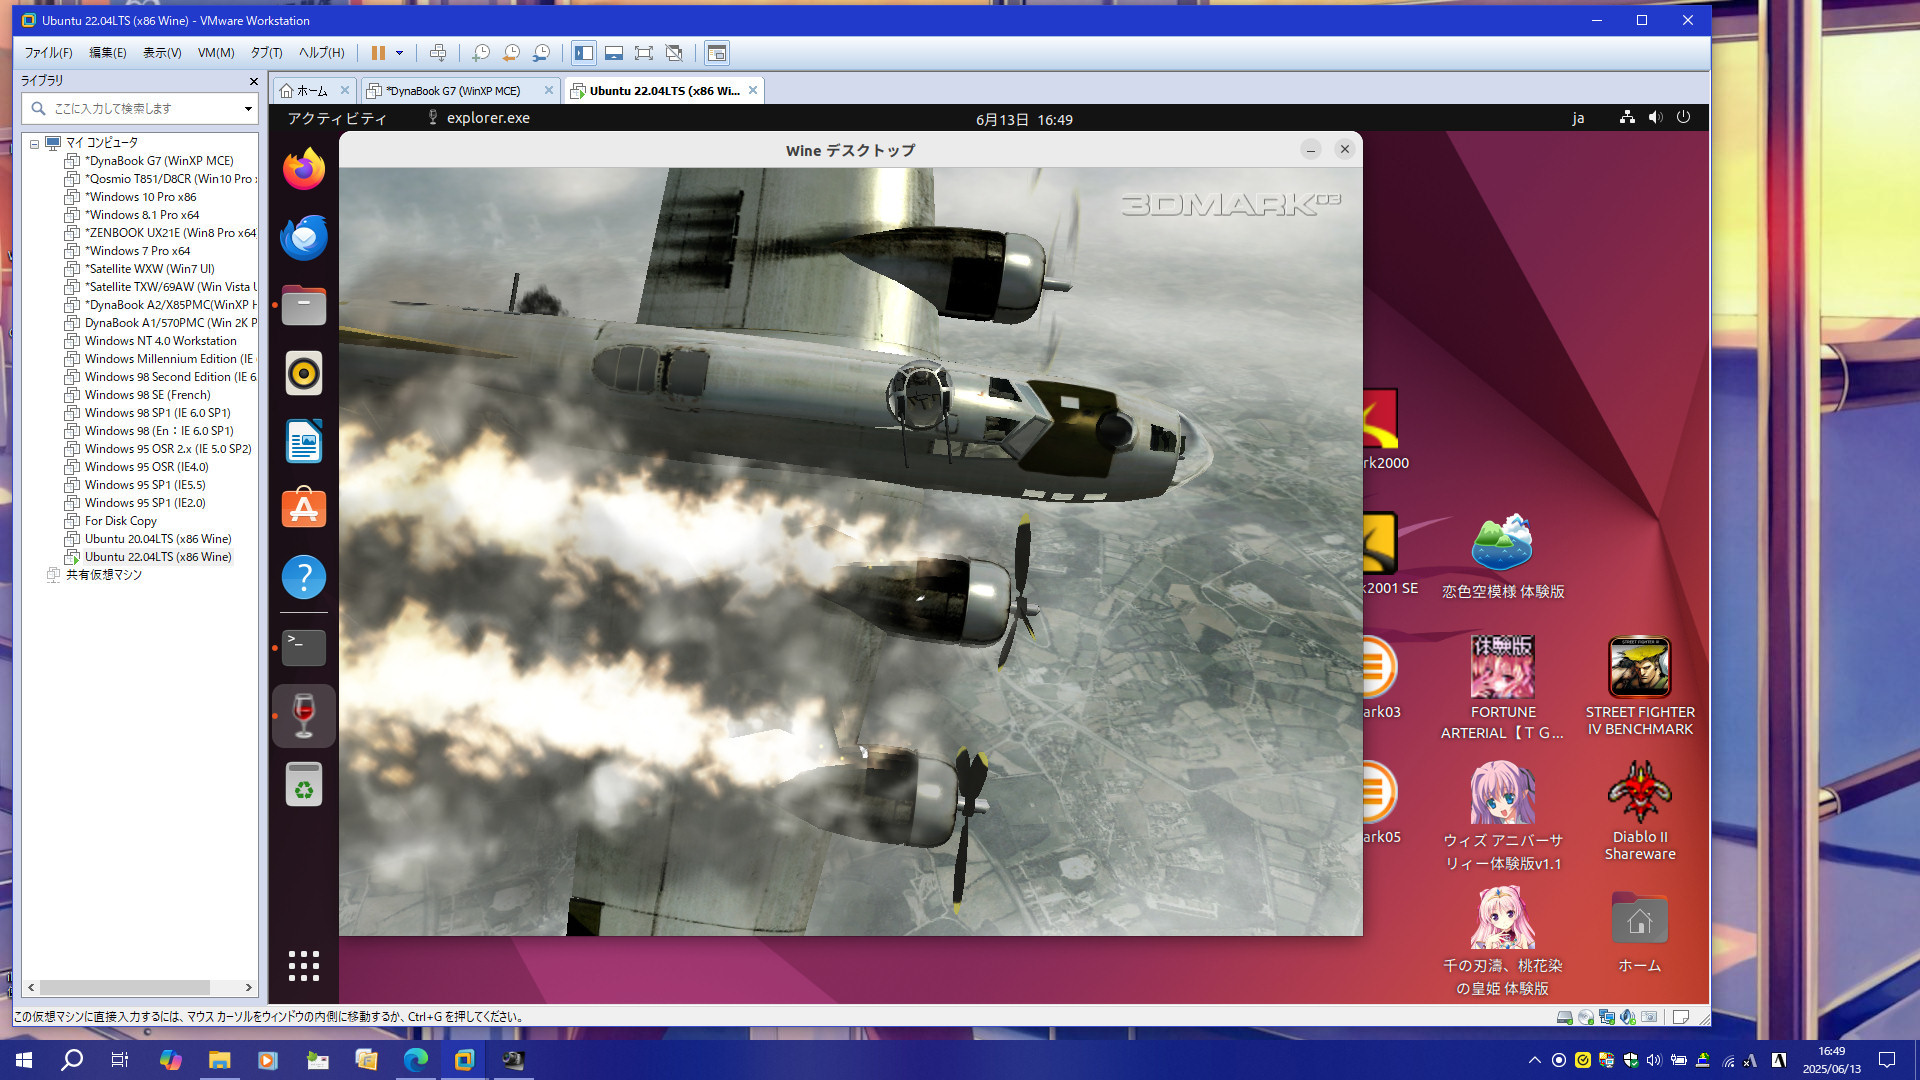Click the library search input field

coord(139,108)
